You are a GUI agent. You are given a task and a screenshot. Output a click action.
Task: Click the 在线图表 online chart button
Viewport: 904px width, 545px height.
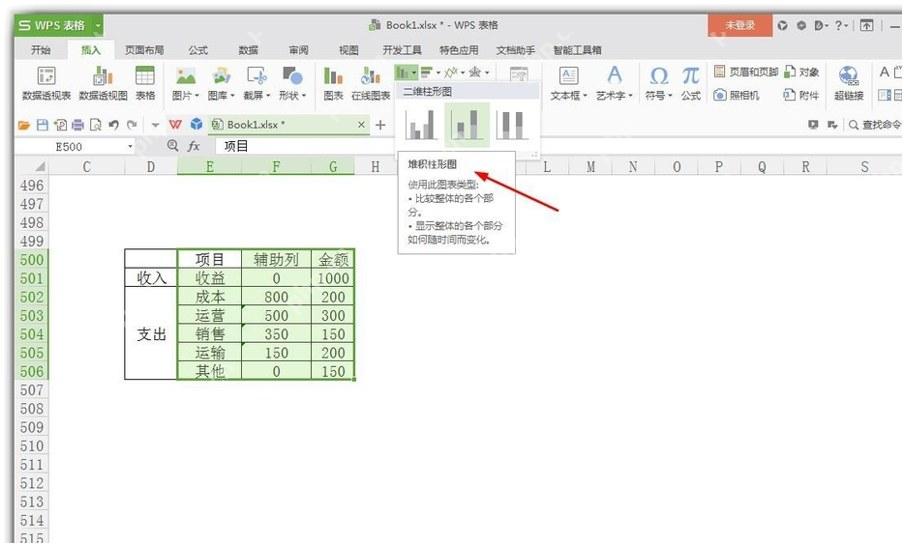(x=371, y=84)
